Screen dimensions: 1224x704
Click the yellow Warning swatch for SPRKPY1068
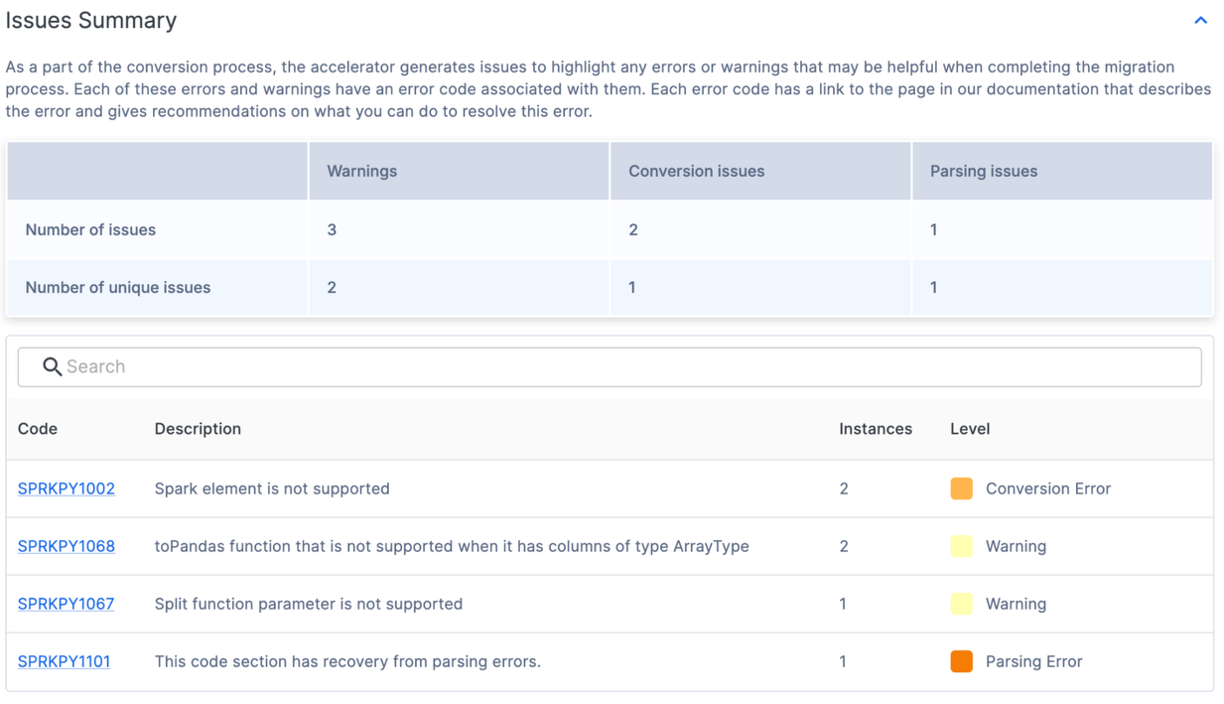click(x=961, y=546)
